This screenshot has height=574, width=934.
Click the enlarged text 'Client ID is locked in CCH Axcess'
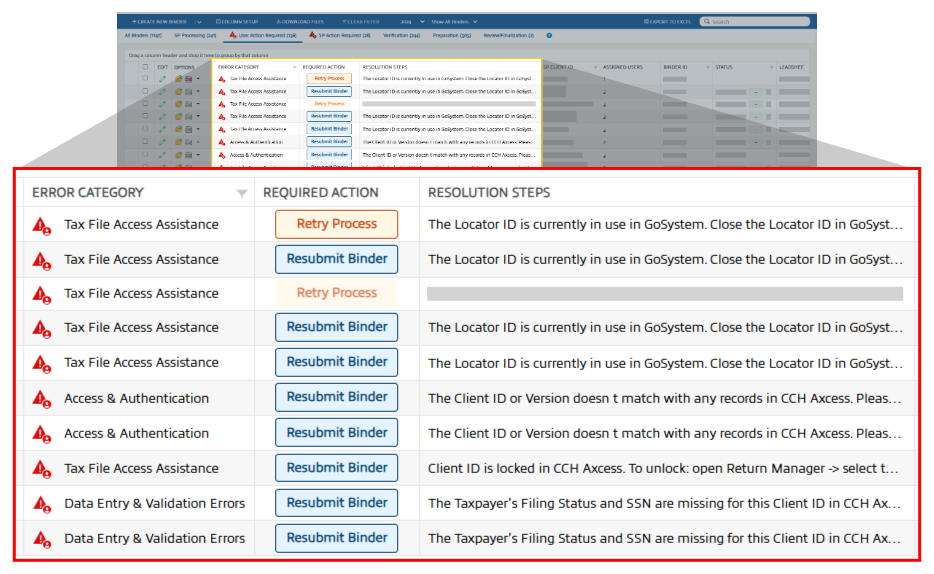pos(525,469)
